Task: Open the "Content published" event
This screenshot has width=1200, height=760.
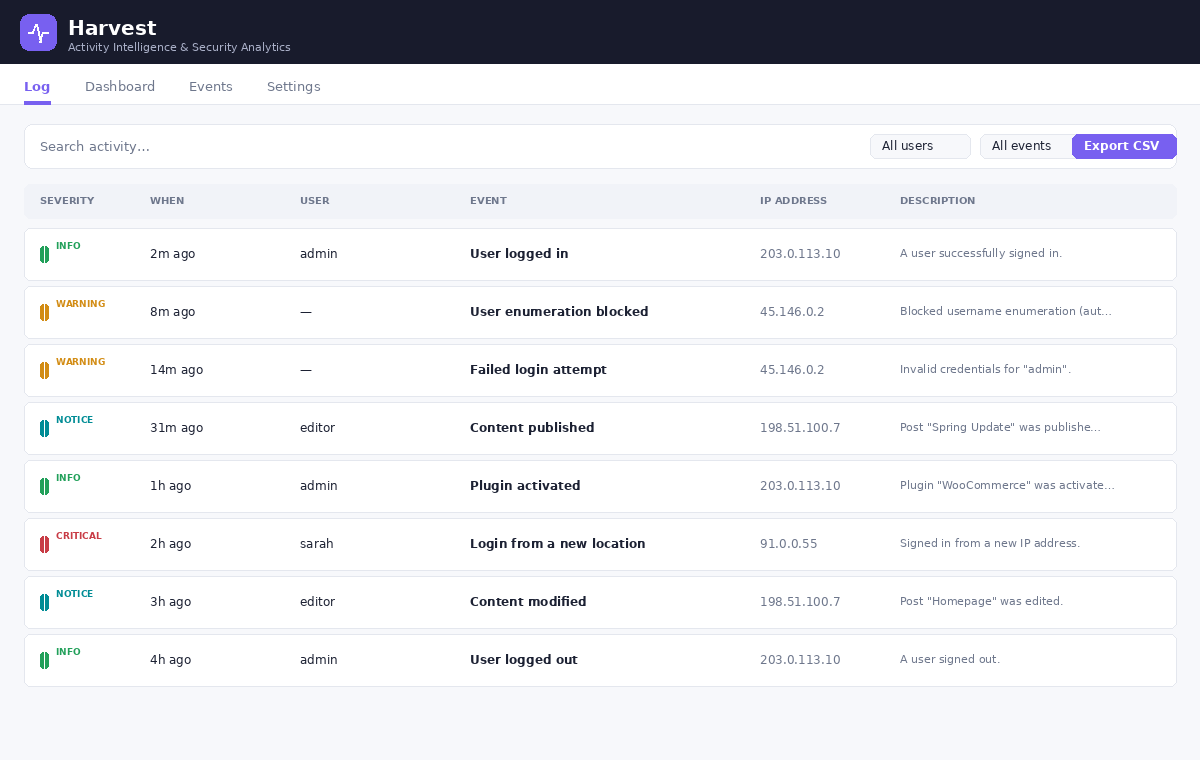Action: pos(532,428)
